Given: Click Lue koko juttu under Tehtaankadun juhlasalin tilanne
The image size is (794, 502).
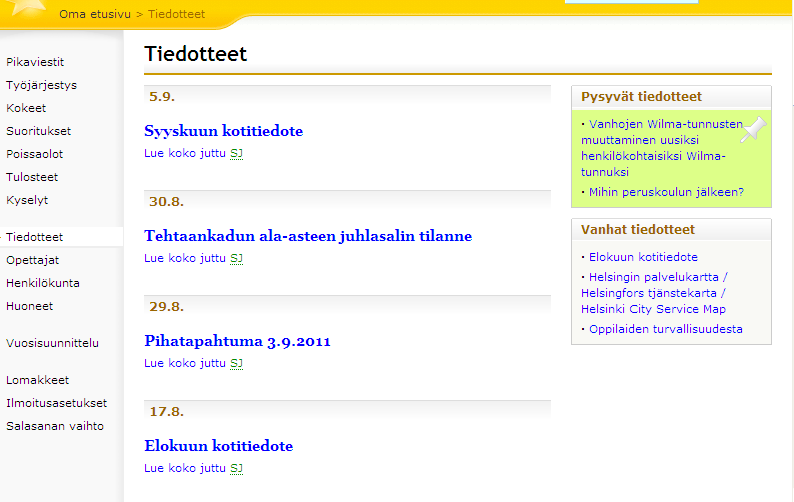Looking at the screenshot, I should pyautogui.click(x=185, y=258).
